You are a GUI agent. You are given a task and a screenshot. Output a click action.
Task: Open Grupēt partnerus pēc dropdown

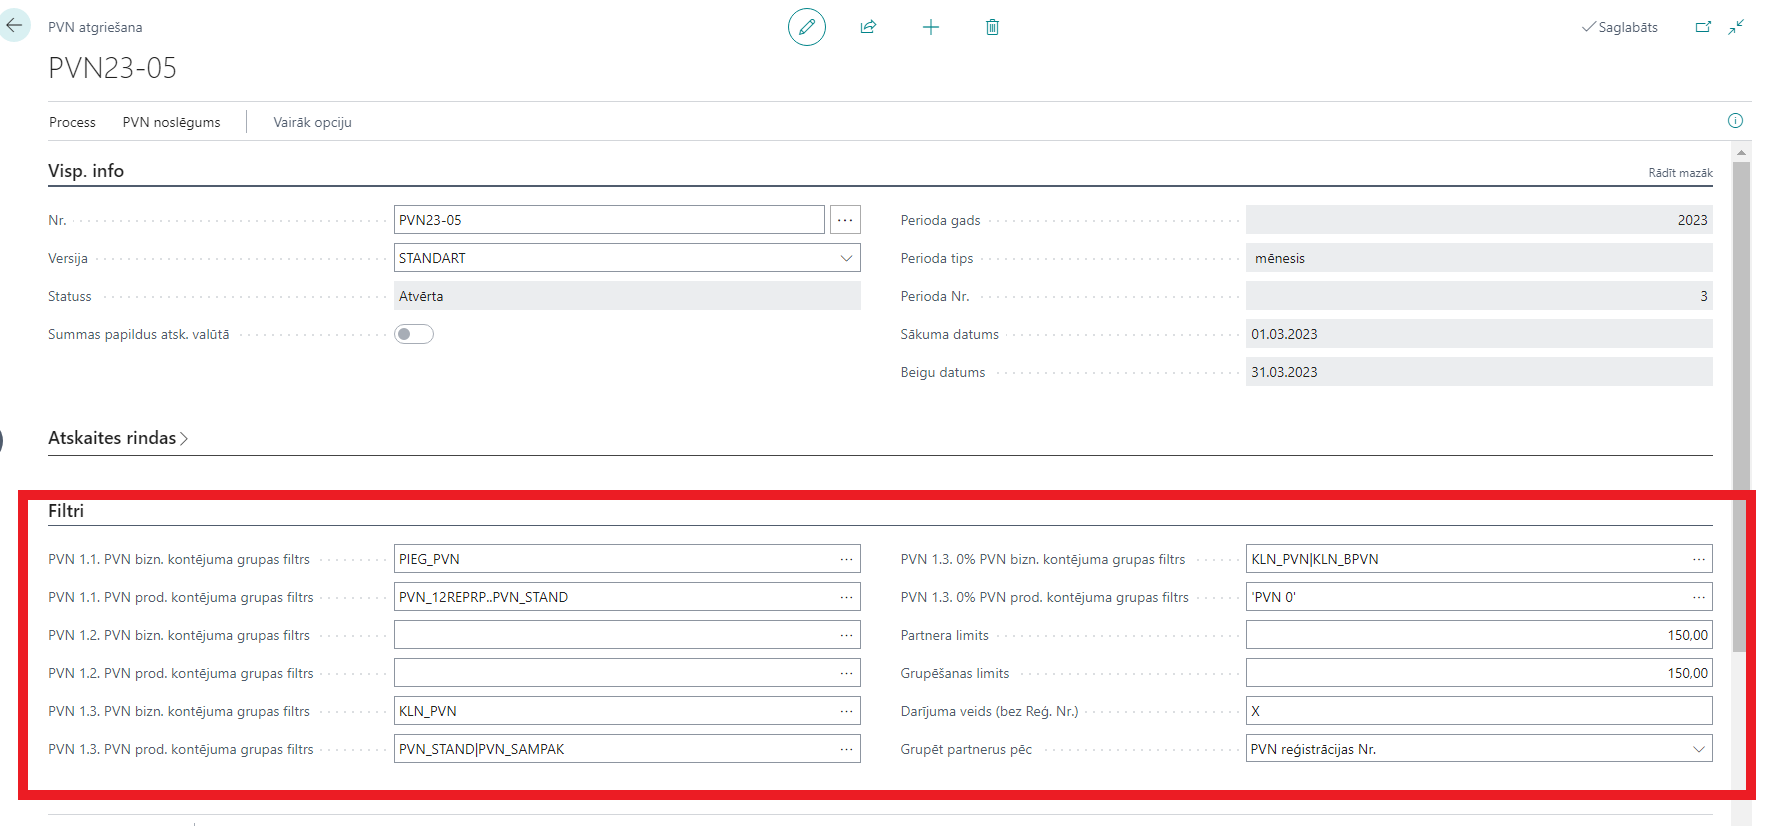point(1698,749)
